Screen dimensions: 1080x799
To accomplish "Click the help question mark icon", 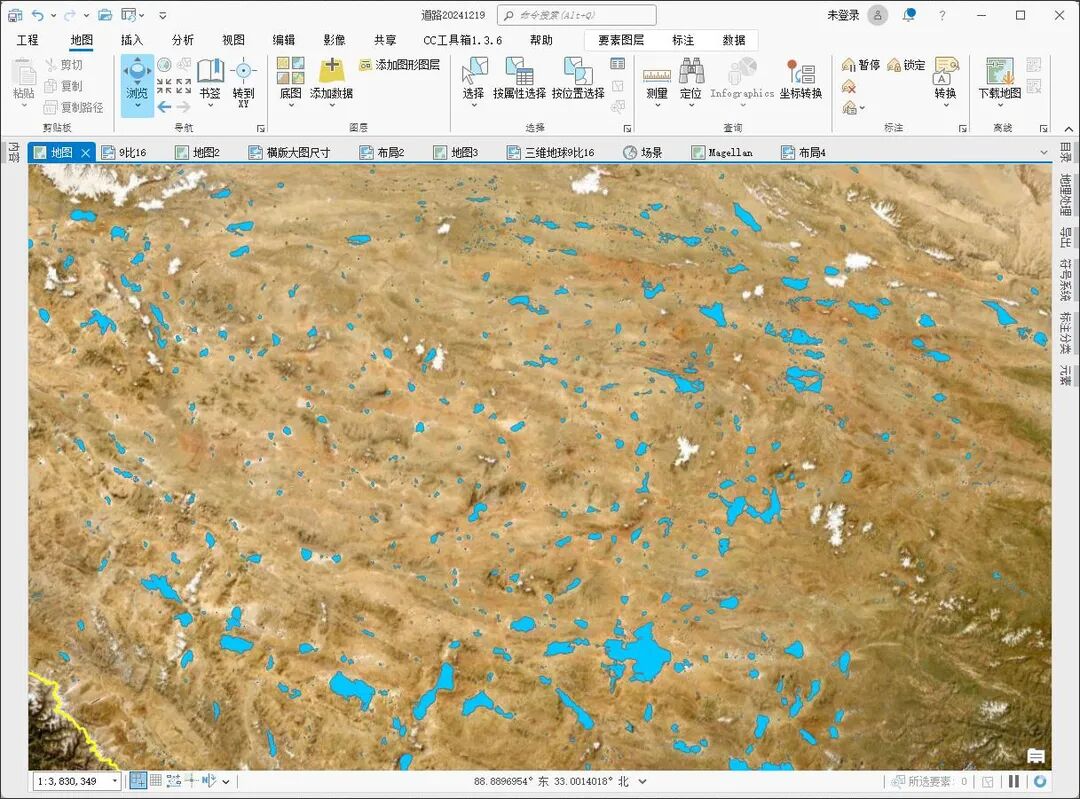I will 942,15.
